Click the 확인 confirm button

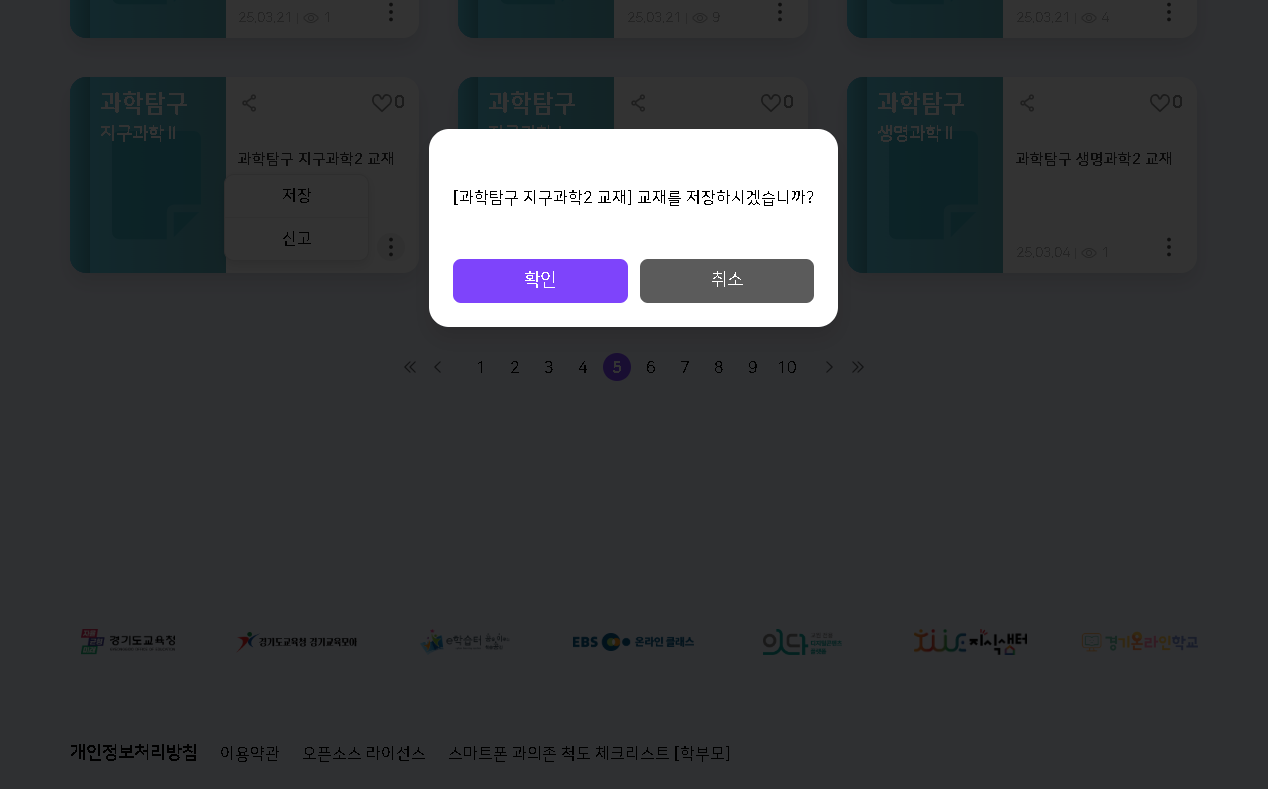540,281
